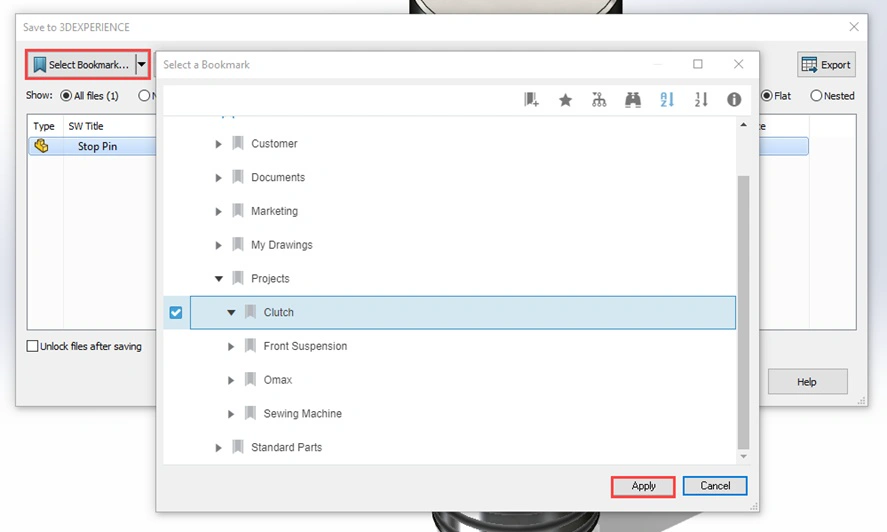This screenshot has height=532, width=887.
Task: Select the Documents tree item label
Action: pyautogui.click(x=278, y=177)
